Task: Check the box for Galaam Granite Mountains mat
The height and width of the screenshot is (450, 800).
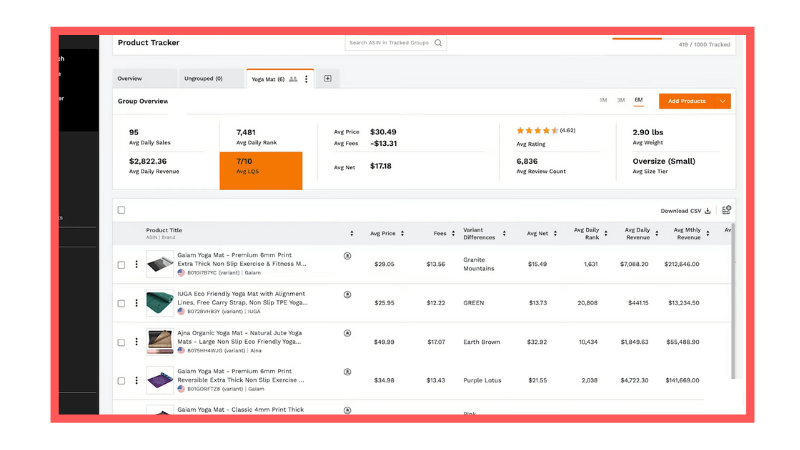Action: click(122, 264)
